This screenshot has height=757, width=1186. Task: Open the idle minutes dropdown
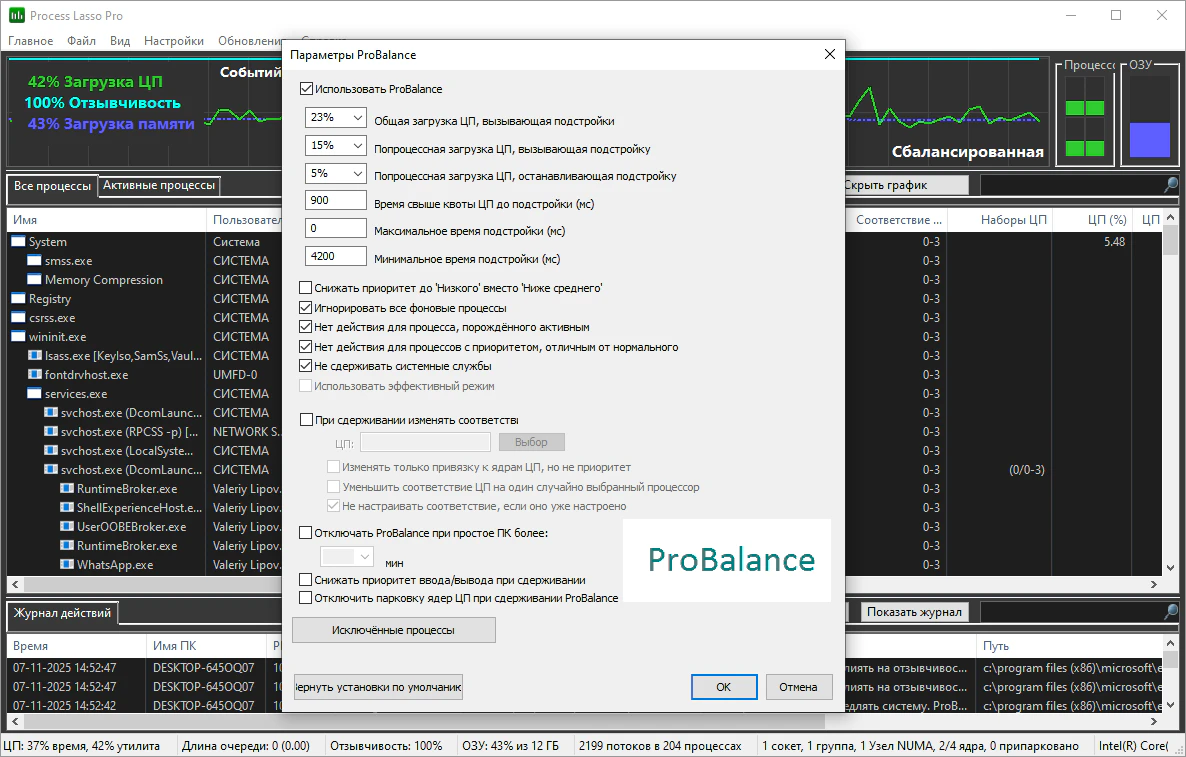(x=347, y=557)
